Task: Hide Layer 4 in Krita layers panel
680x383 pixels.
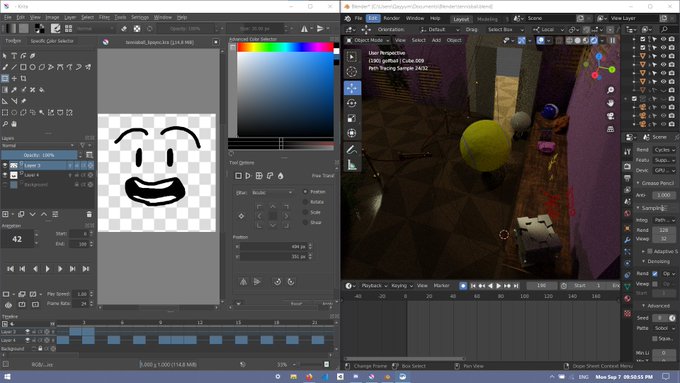Action: point(5,175)
